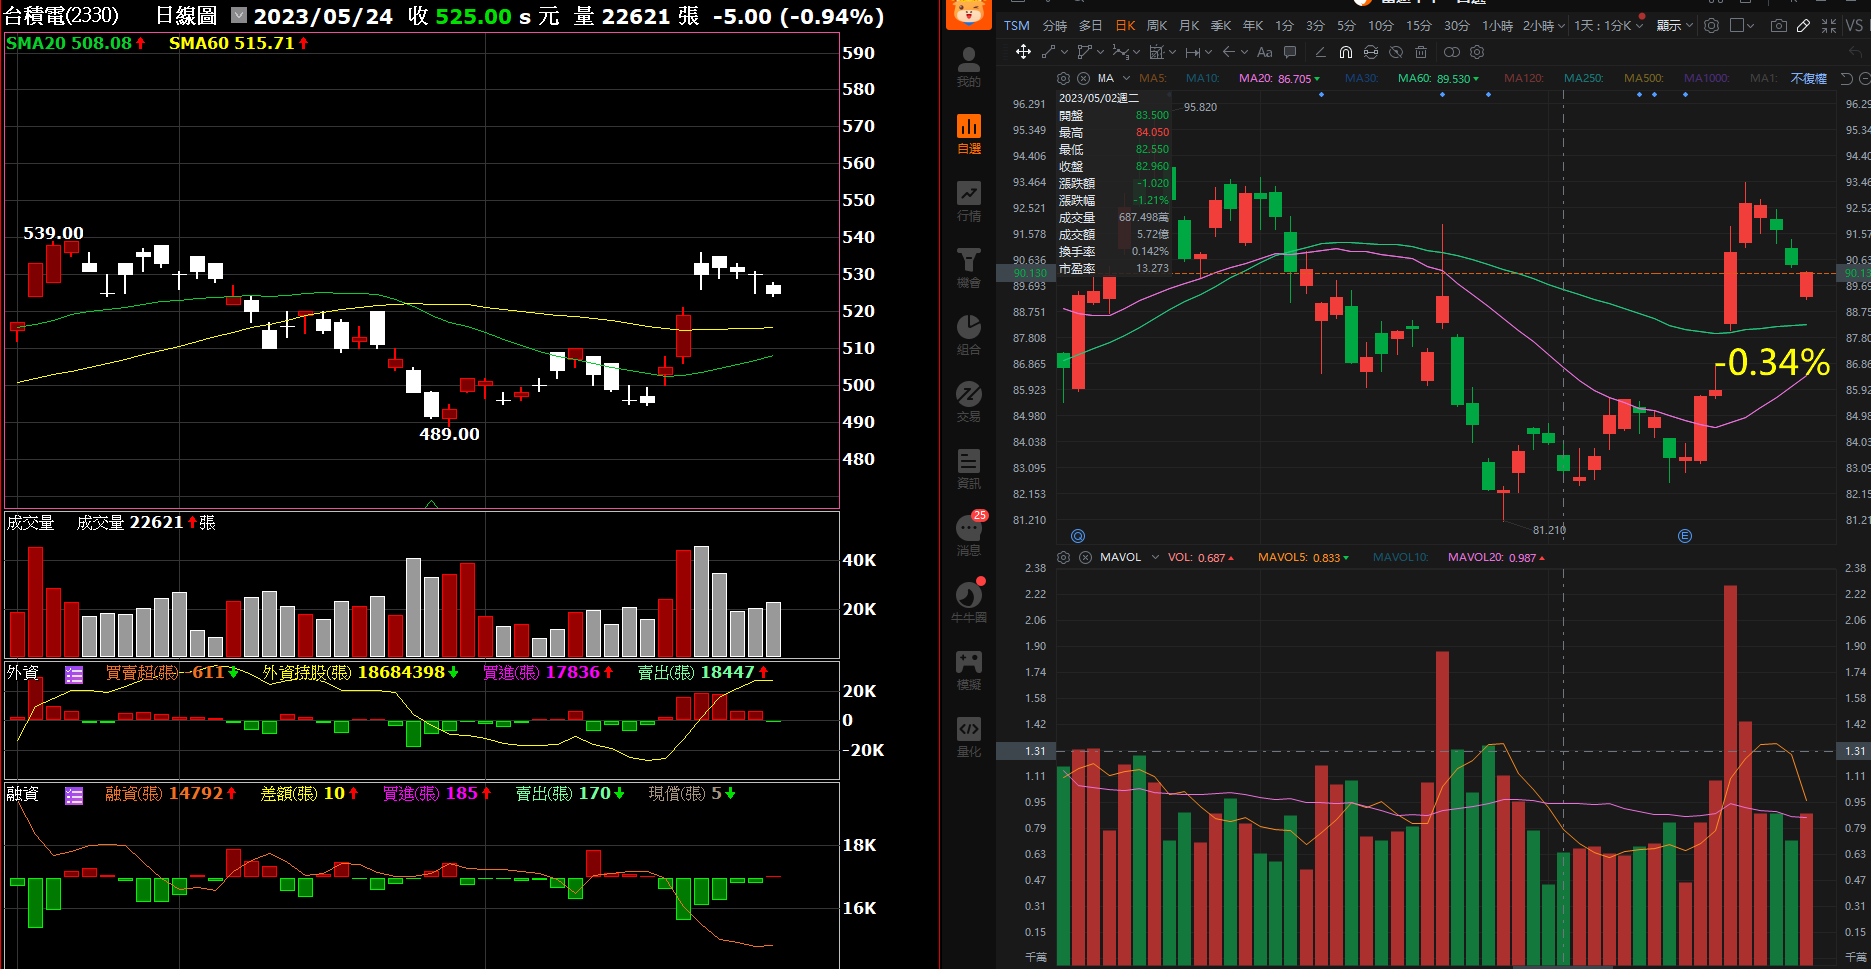Switch to the 月K monthly chart tab
1871x969 pixels.
[x=1189, y=26]
